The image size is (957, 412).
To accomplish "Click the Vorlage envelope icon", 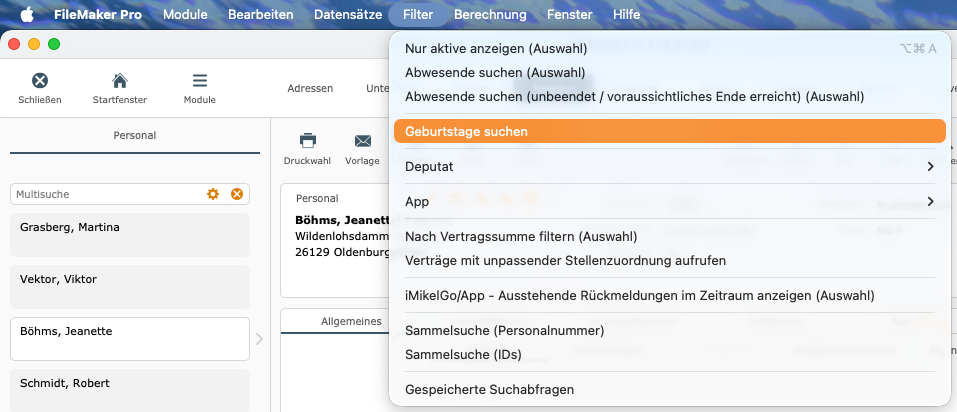I will coord(363,141).
